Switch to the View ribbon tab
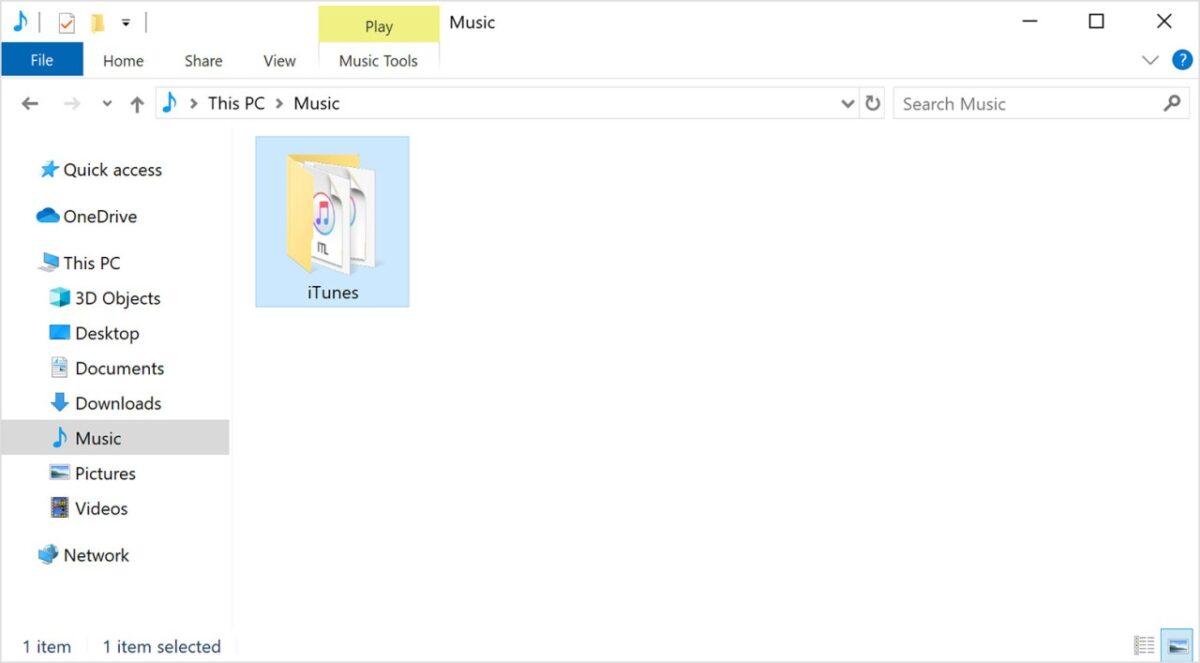Viewport: 1200px width, 663px height. coord(279,61)
